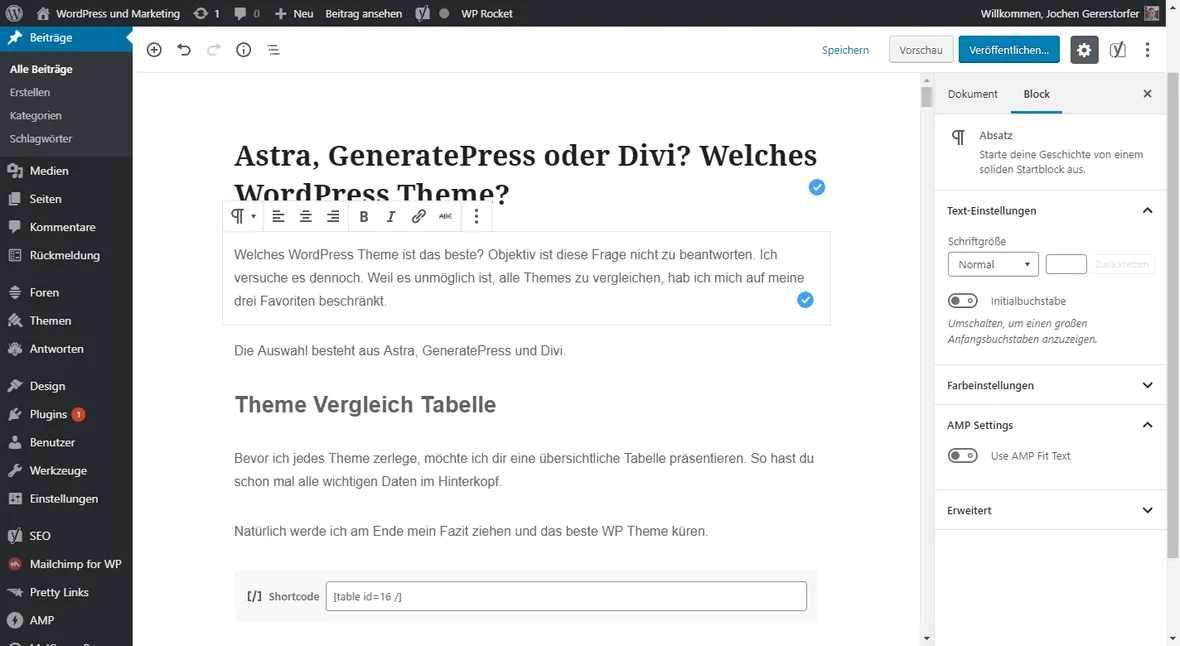1180x646 pixels.
Task: Click the WordPress logo in admin bar
Action: click(14, 13)
